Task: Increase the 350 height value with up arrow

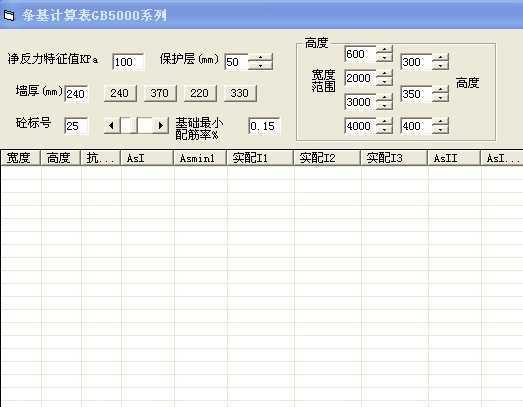Action: (441, 90)
